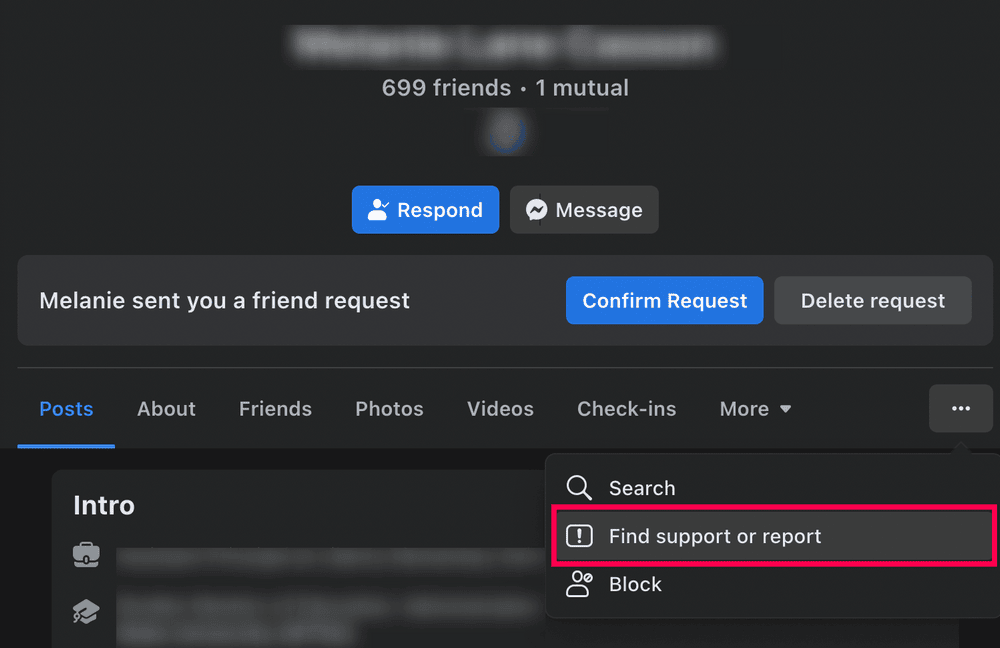Click the friend-request icon on the Respond button
Image resolution: width=1000 pixels, height=648 pixels.
coord(378,210)
